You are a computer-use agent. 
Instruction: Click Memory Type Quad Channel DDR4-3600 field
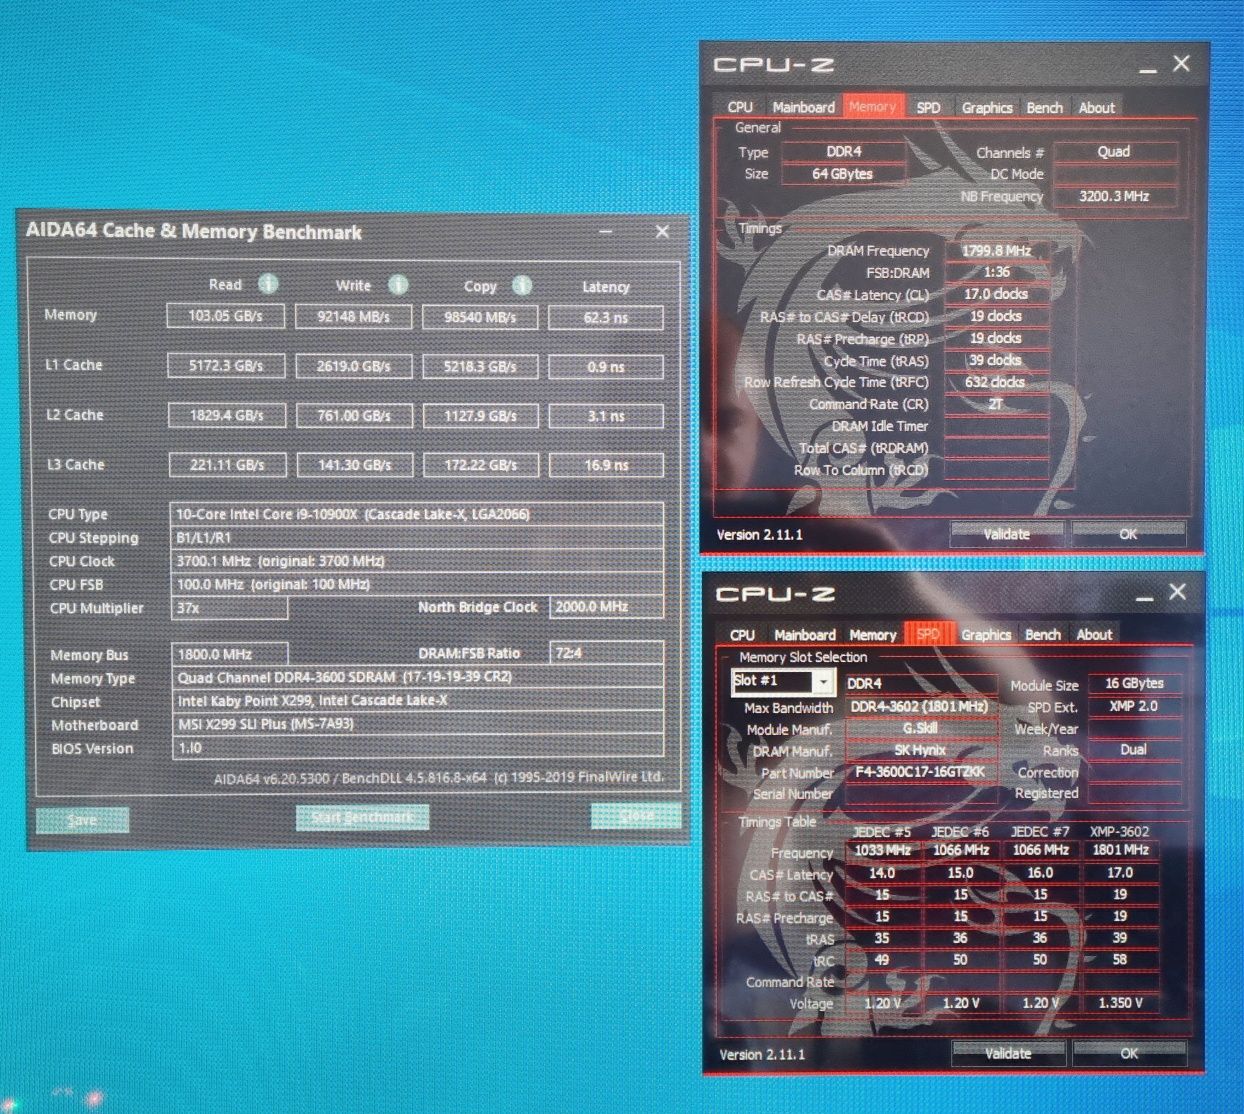pyautogui.click(x=418, y=677)
